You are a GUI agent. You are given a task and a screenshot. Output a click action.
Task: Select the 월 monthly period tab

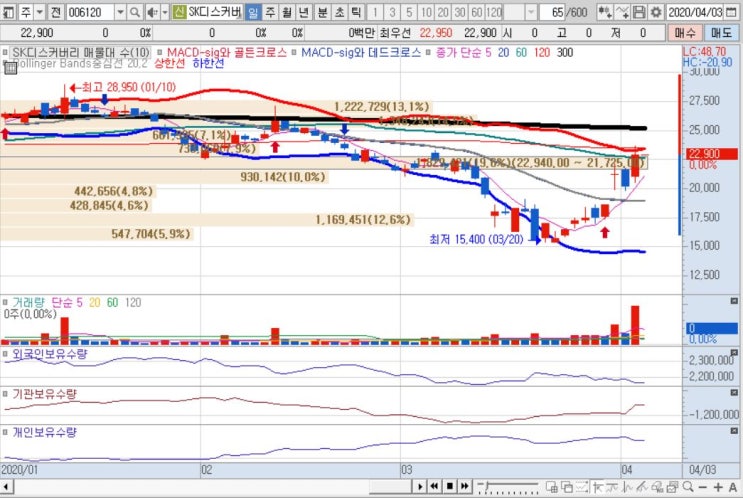coord(287,12)
